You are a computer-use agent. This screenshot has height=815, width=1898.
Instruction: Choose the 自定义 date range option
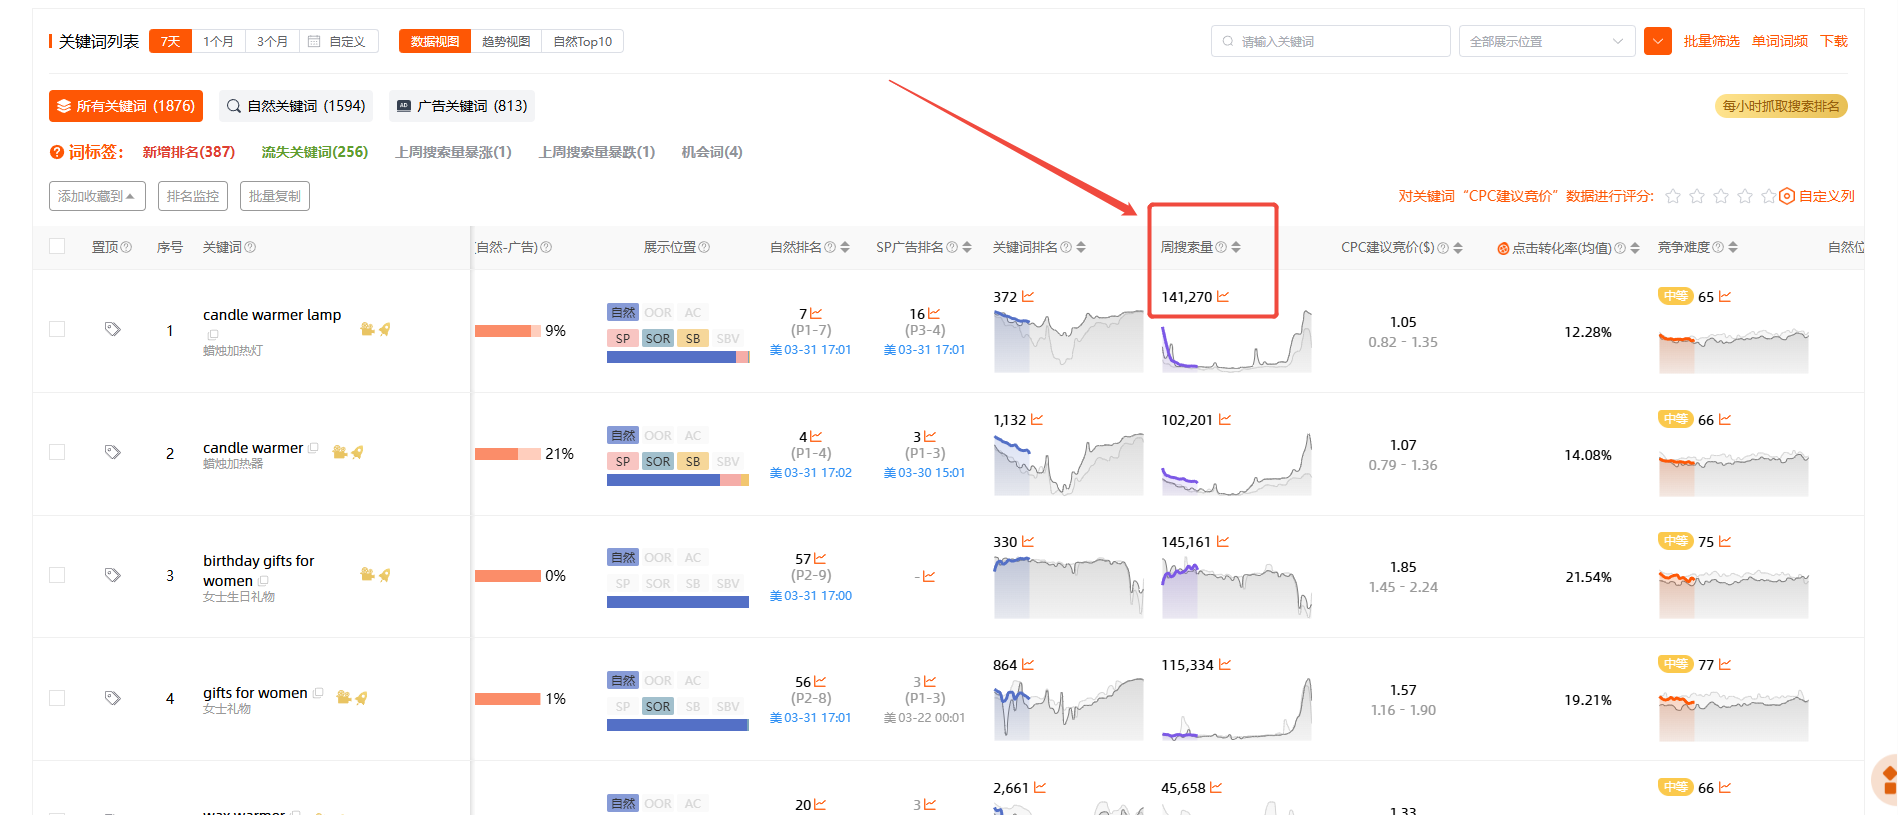(x=338, y=41)
